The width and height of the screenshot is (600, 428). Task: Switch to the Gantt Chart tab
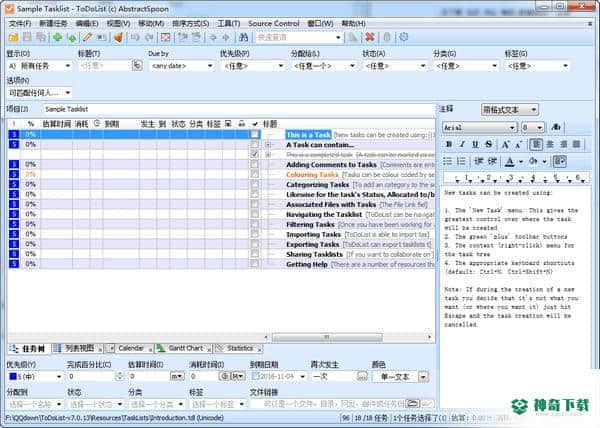(x=185, y=348)
